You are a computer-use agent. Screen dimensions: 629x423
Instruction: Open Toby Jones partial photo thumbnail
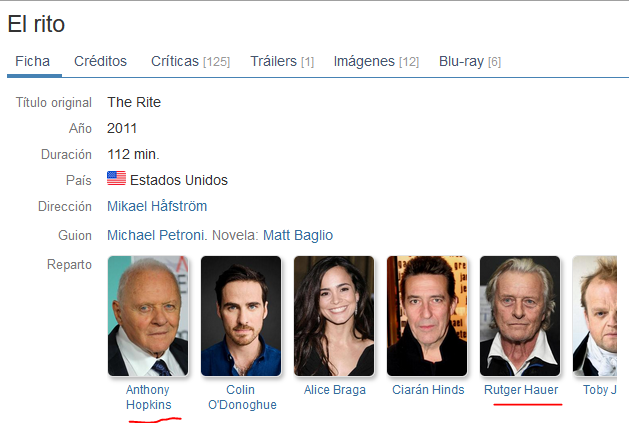pos(600,315)
